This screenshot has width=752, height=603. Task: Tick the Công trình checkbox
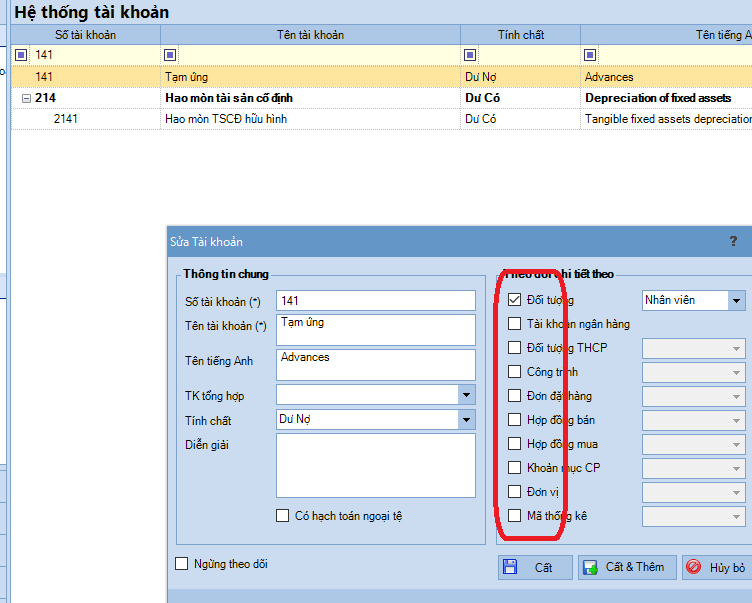pyautogui.click(x=514, y=372)
